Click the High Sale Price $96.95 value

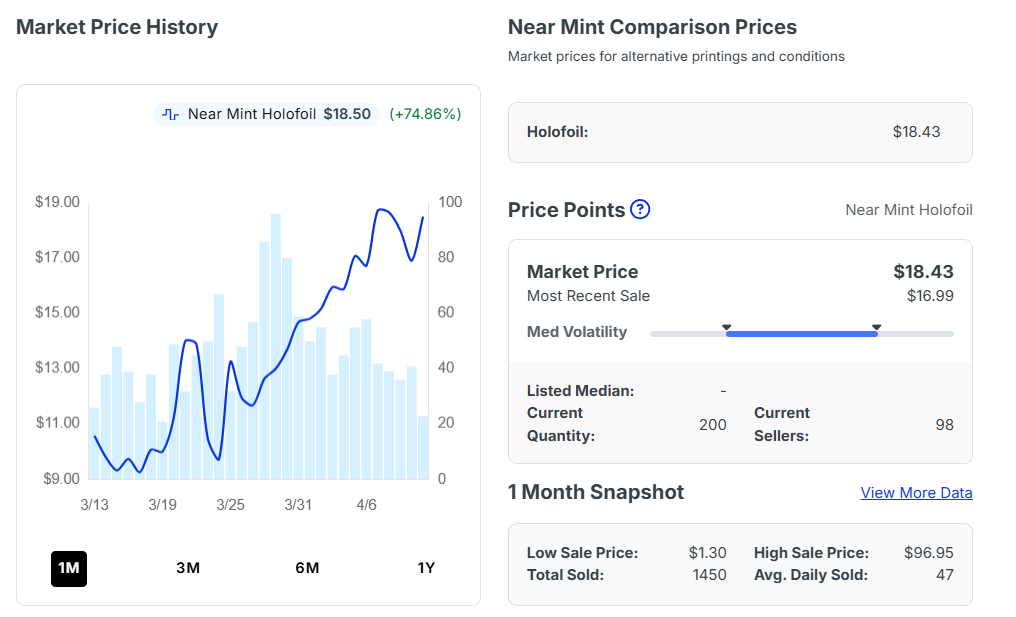[928, 553]
